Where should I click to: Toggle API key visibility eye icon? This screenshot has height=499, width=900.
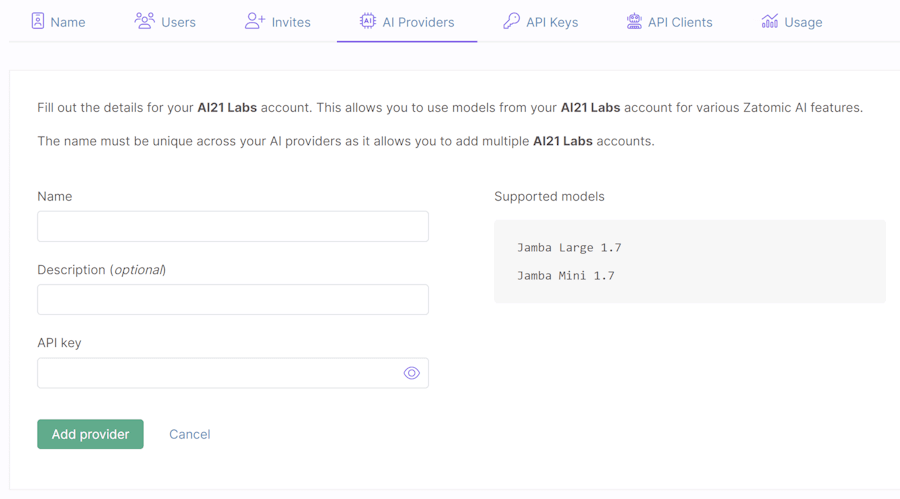click(412, 373)
